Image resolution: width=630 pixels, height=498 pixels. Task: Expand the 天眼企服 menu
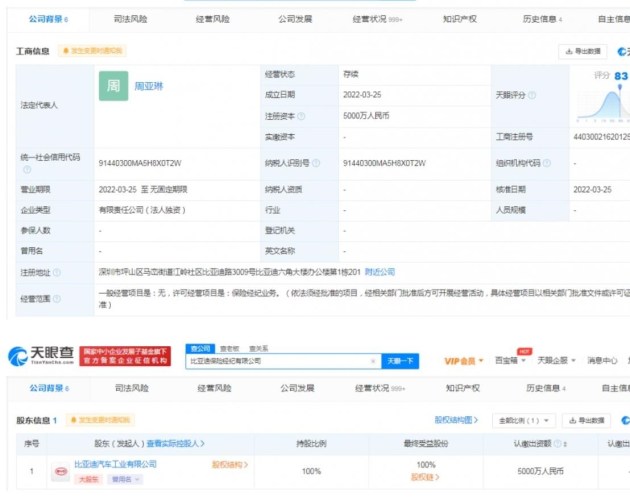pos(556,360)
